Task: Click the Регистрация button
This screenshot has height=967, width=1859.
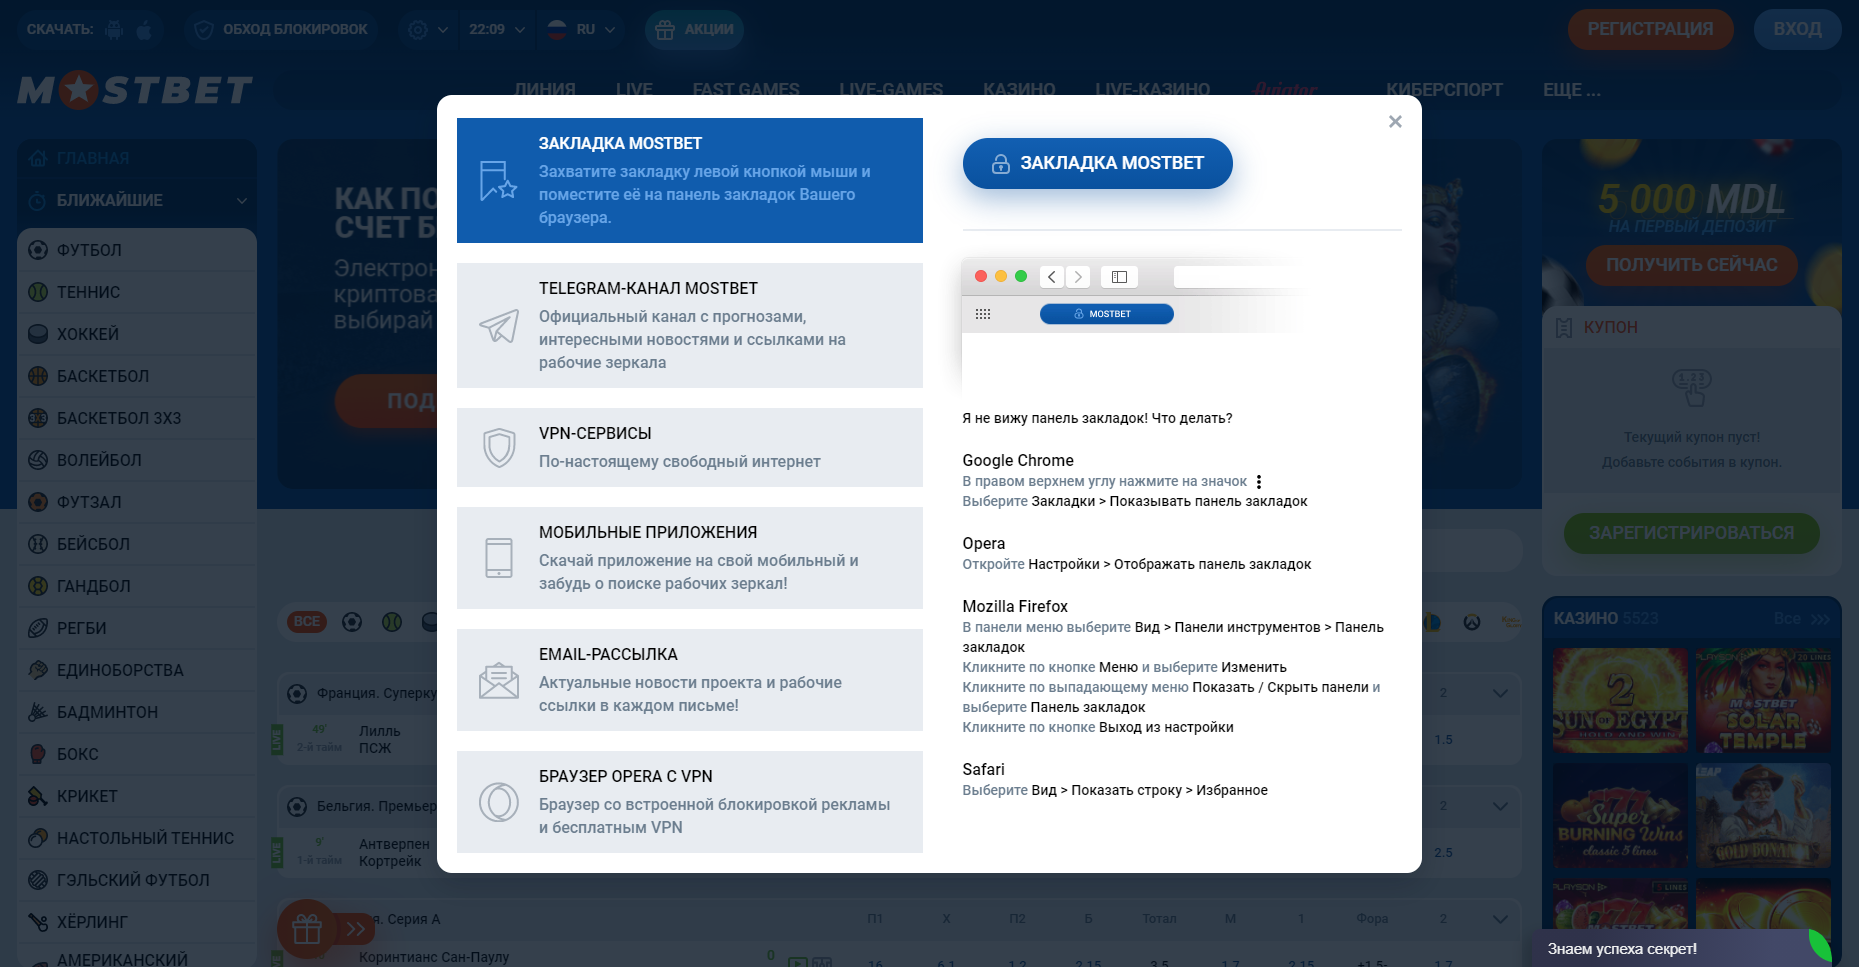Action: (x=1650, y=29)
